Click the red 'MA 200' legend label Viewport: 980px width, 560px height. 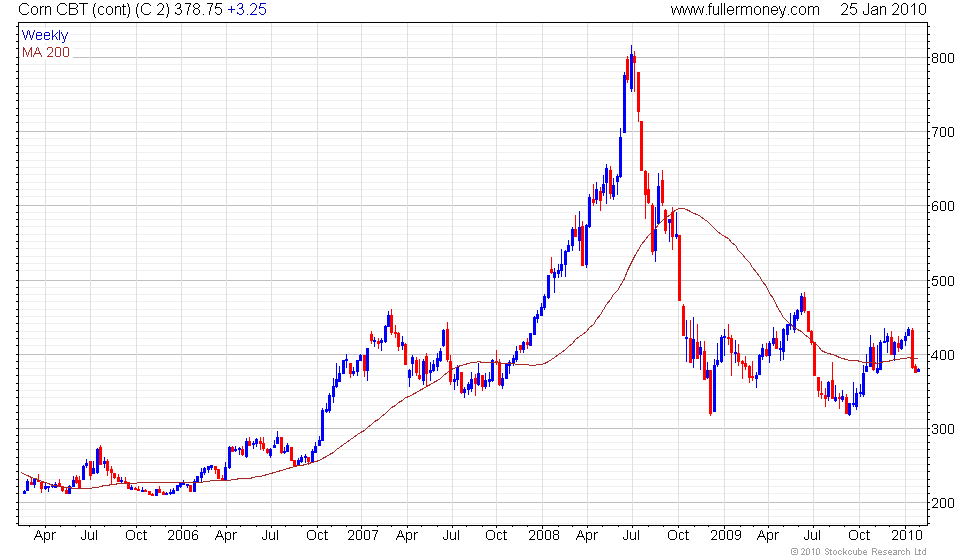tap(46, 52)
